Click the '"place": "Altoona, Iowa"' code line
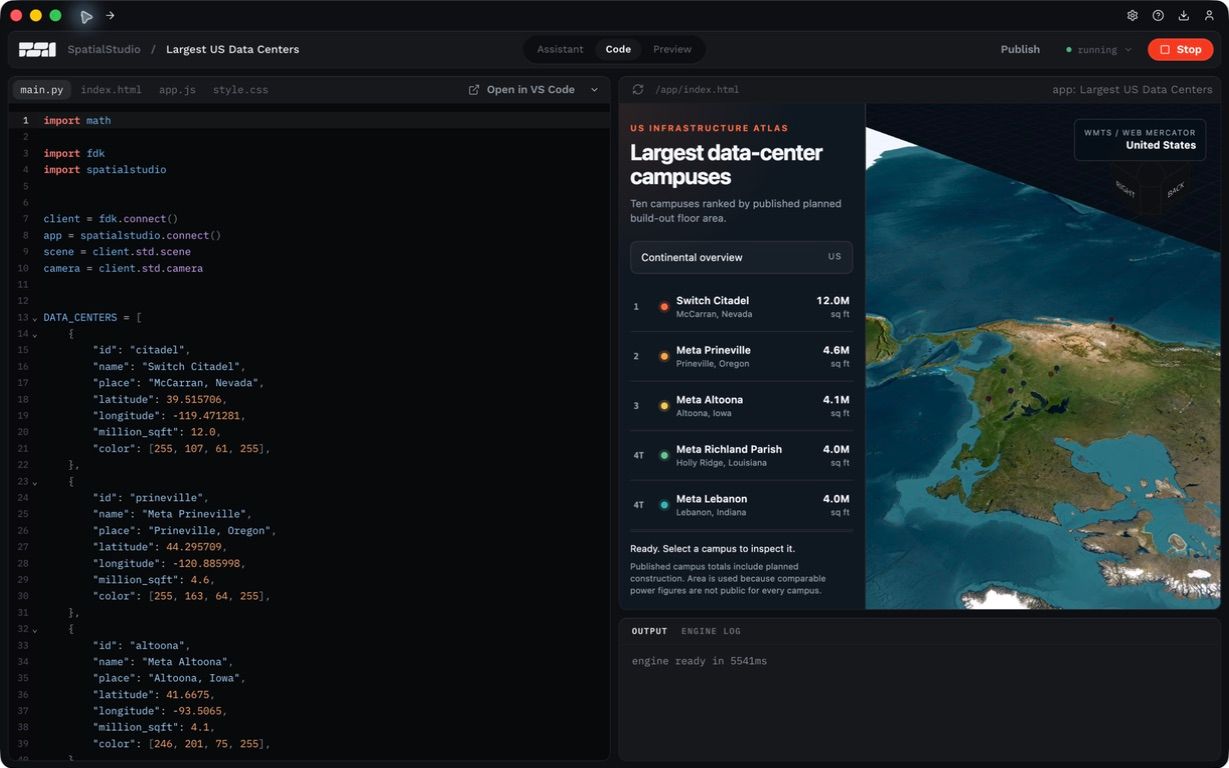The width and height of the screenshot is (1229, 768). coord(167,678)
